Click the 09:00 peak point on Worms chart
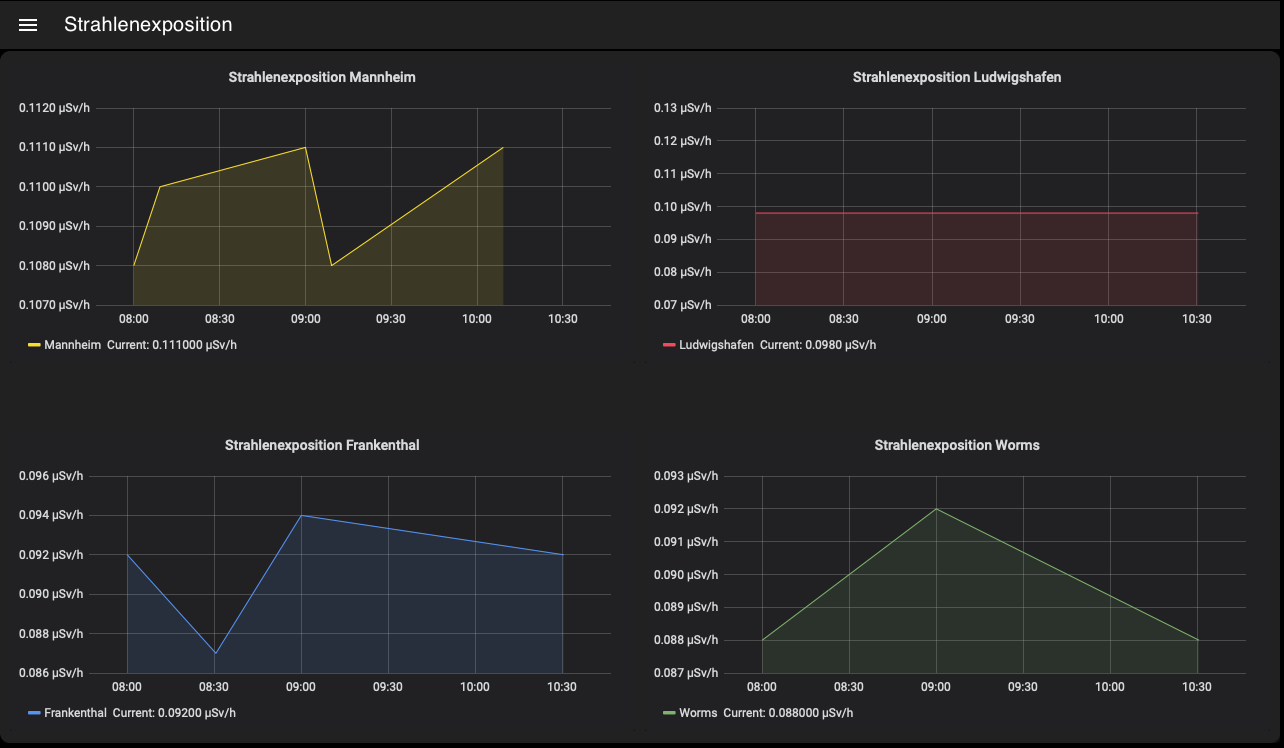 (936, 509)
